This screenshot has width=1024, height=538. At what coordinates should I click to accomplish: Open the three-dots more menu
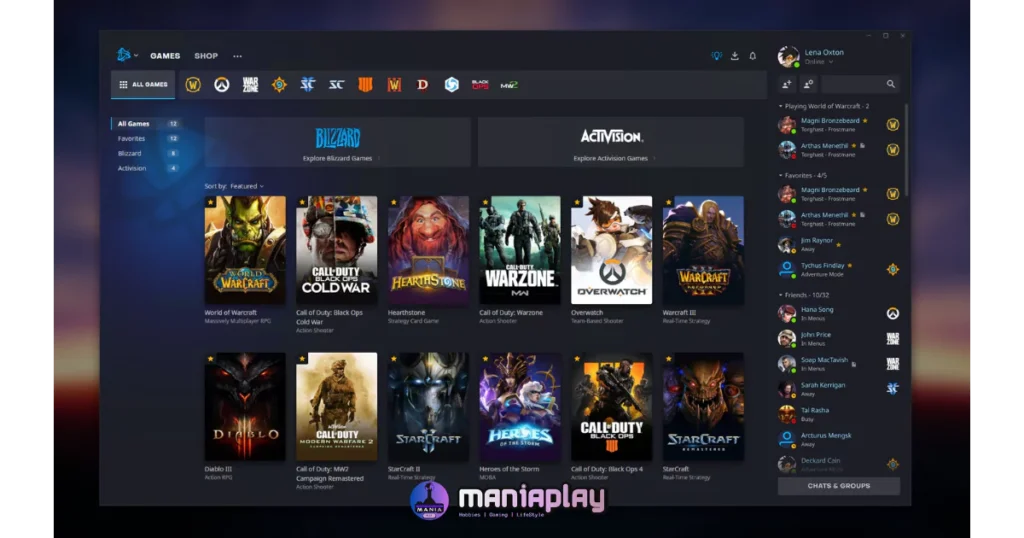click(238, 56)
